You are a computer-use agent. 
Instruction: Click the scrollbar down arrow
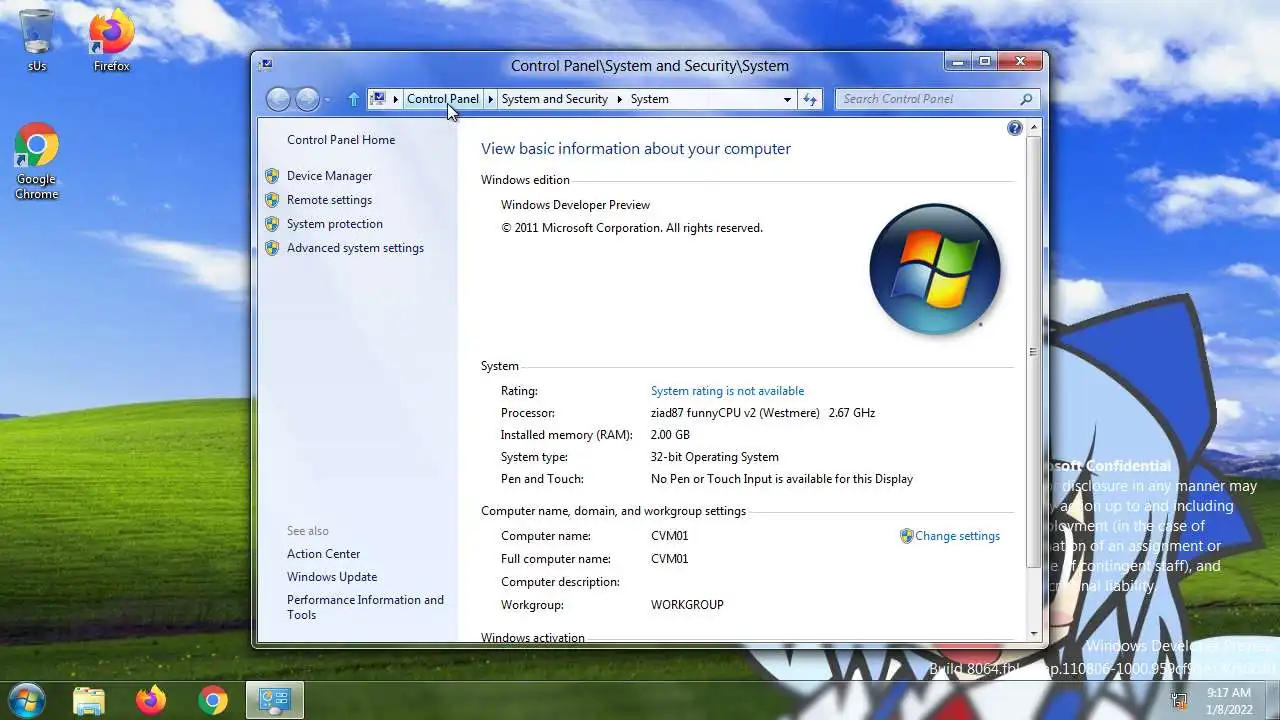click(1034, 633)
